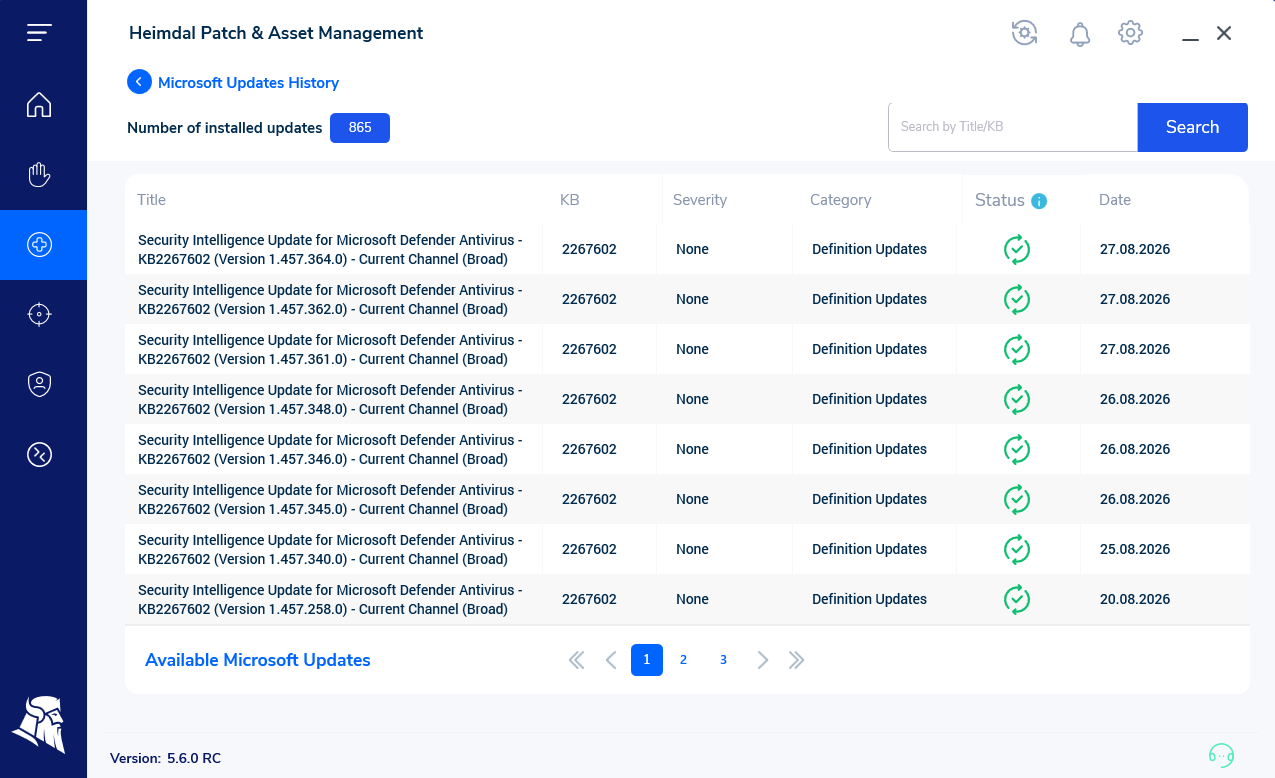
Task: Click KB 2267602 in the 1.457.364.0 row
Action: pyautogui.click(x=589, y=249)
